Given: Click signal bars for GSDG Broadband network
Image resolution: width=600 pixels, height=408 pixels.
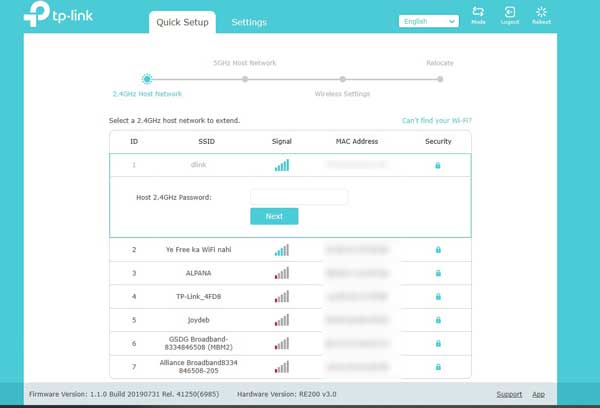Looking at the screenshot, I should [282, 344].
